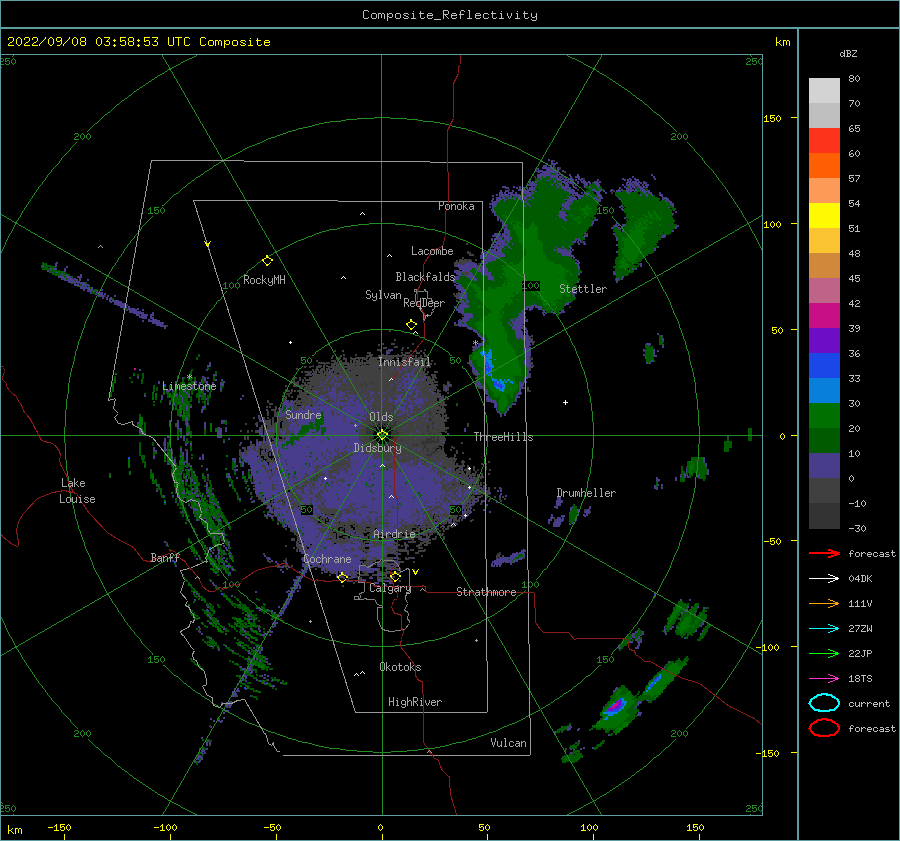900x841 pixels.
Task: Click the Cochrane city label
Action: click(327, 559)
